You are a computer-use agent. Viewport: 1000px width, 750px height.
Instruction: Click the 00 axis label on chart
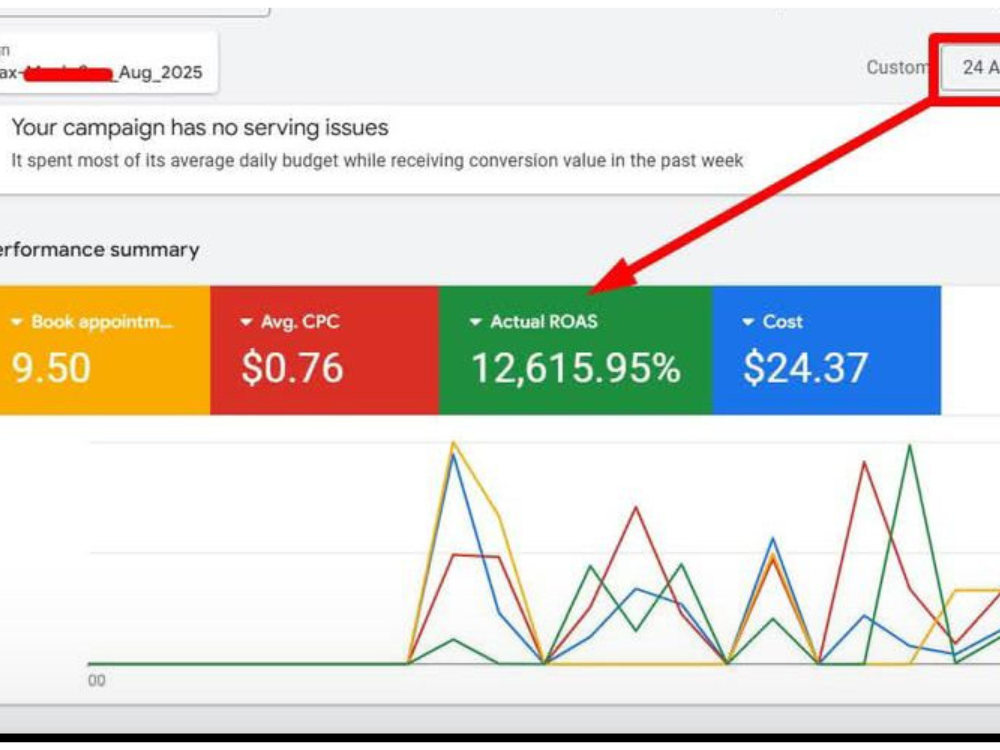96,680
